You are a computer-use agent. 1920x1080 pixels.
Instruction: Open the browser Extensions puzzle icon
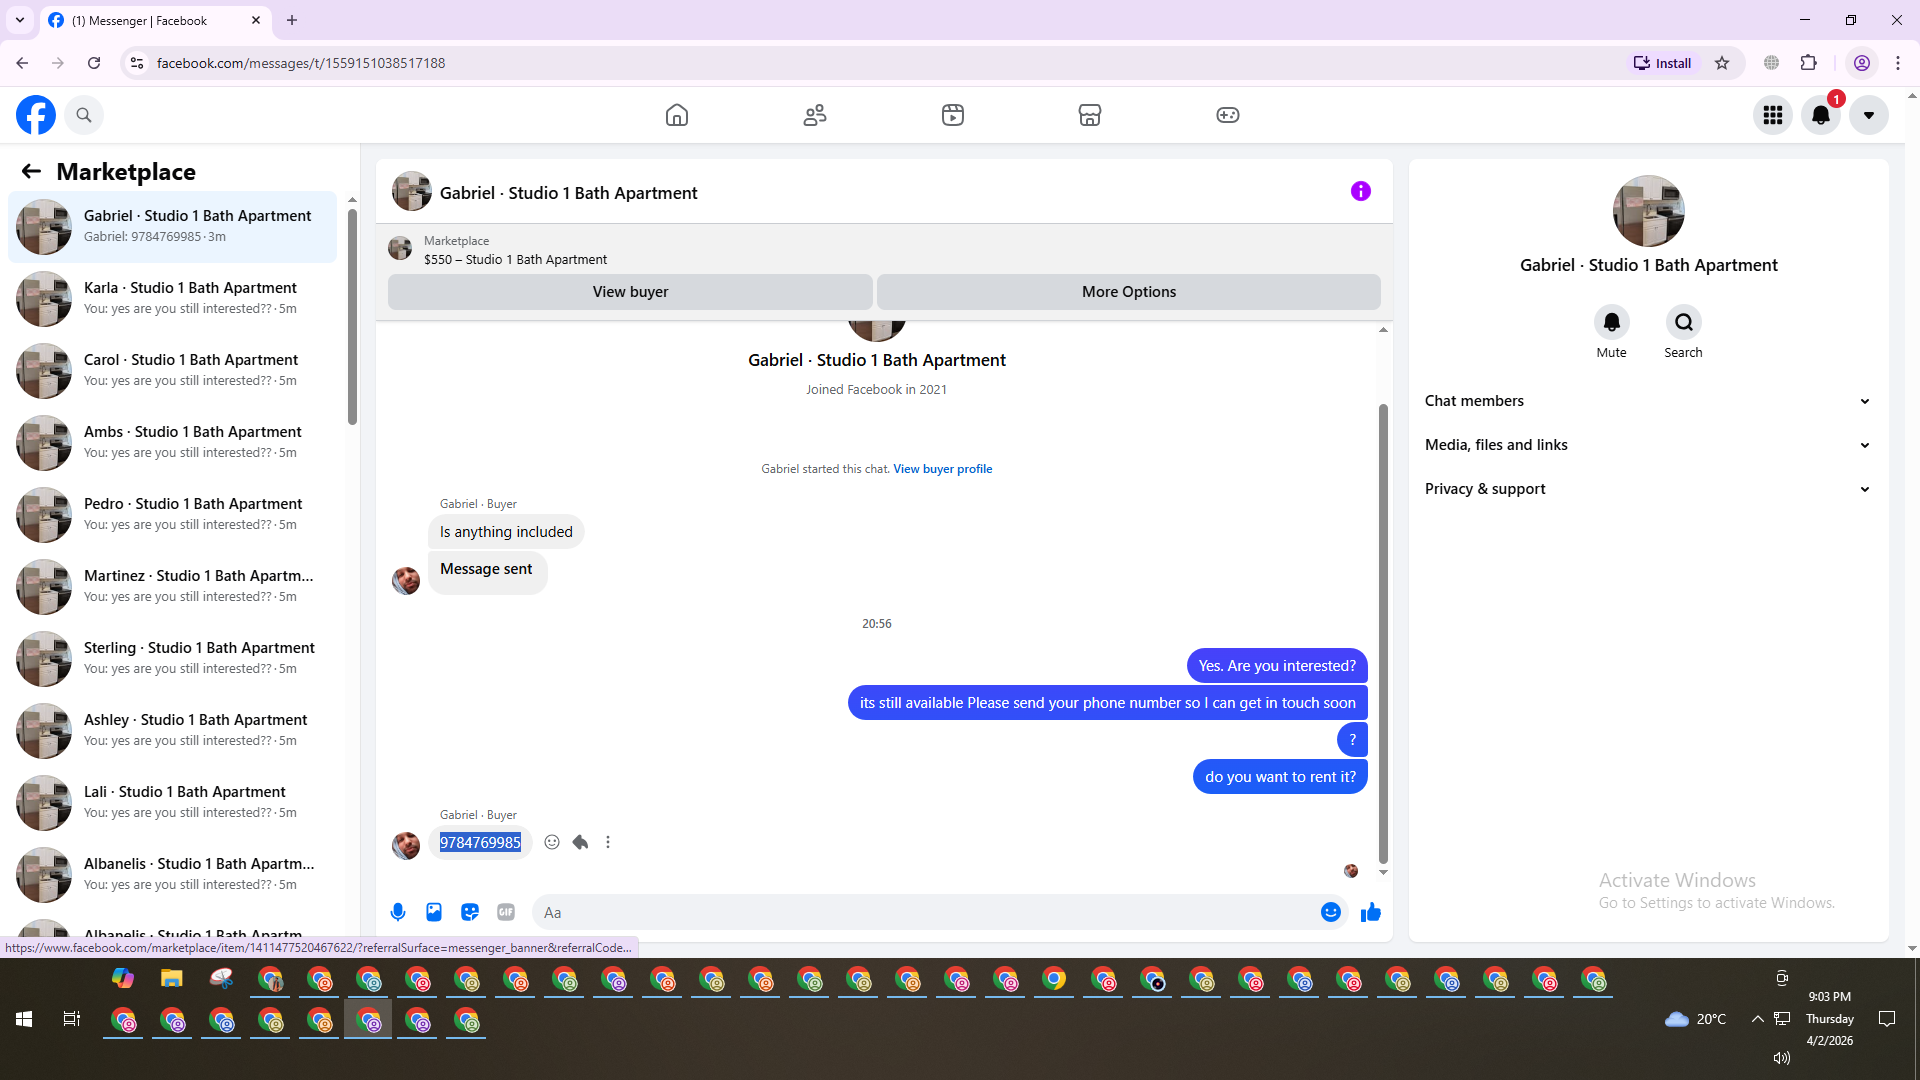1809,63
